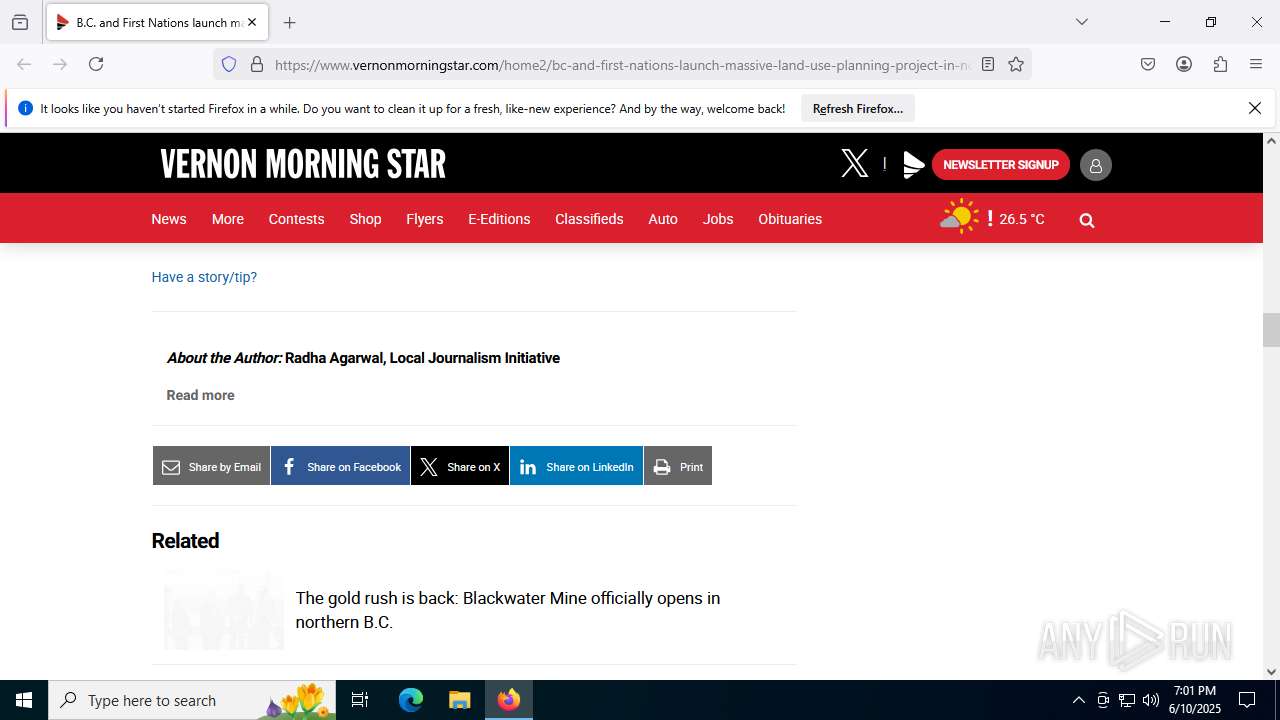
Task: Click the 26.5 °C temperature reading
Action: pos(1022,219)
